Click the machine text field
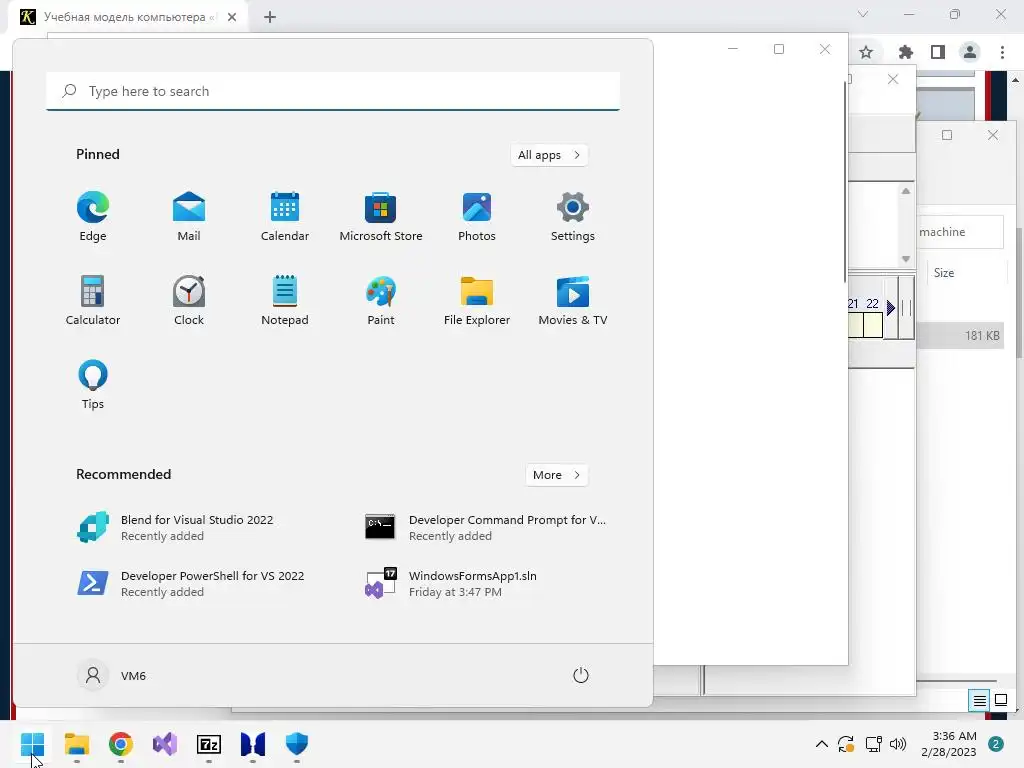 (x=960, y=232)
